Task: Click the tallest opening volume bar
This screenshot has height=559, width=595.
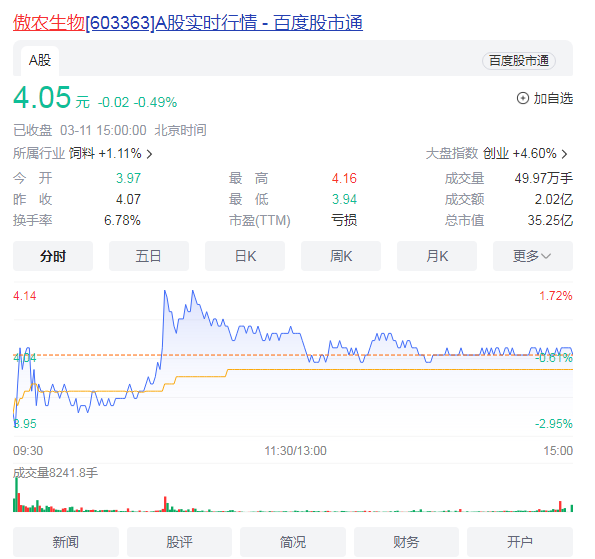Action: click(16, 495)
